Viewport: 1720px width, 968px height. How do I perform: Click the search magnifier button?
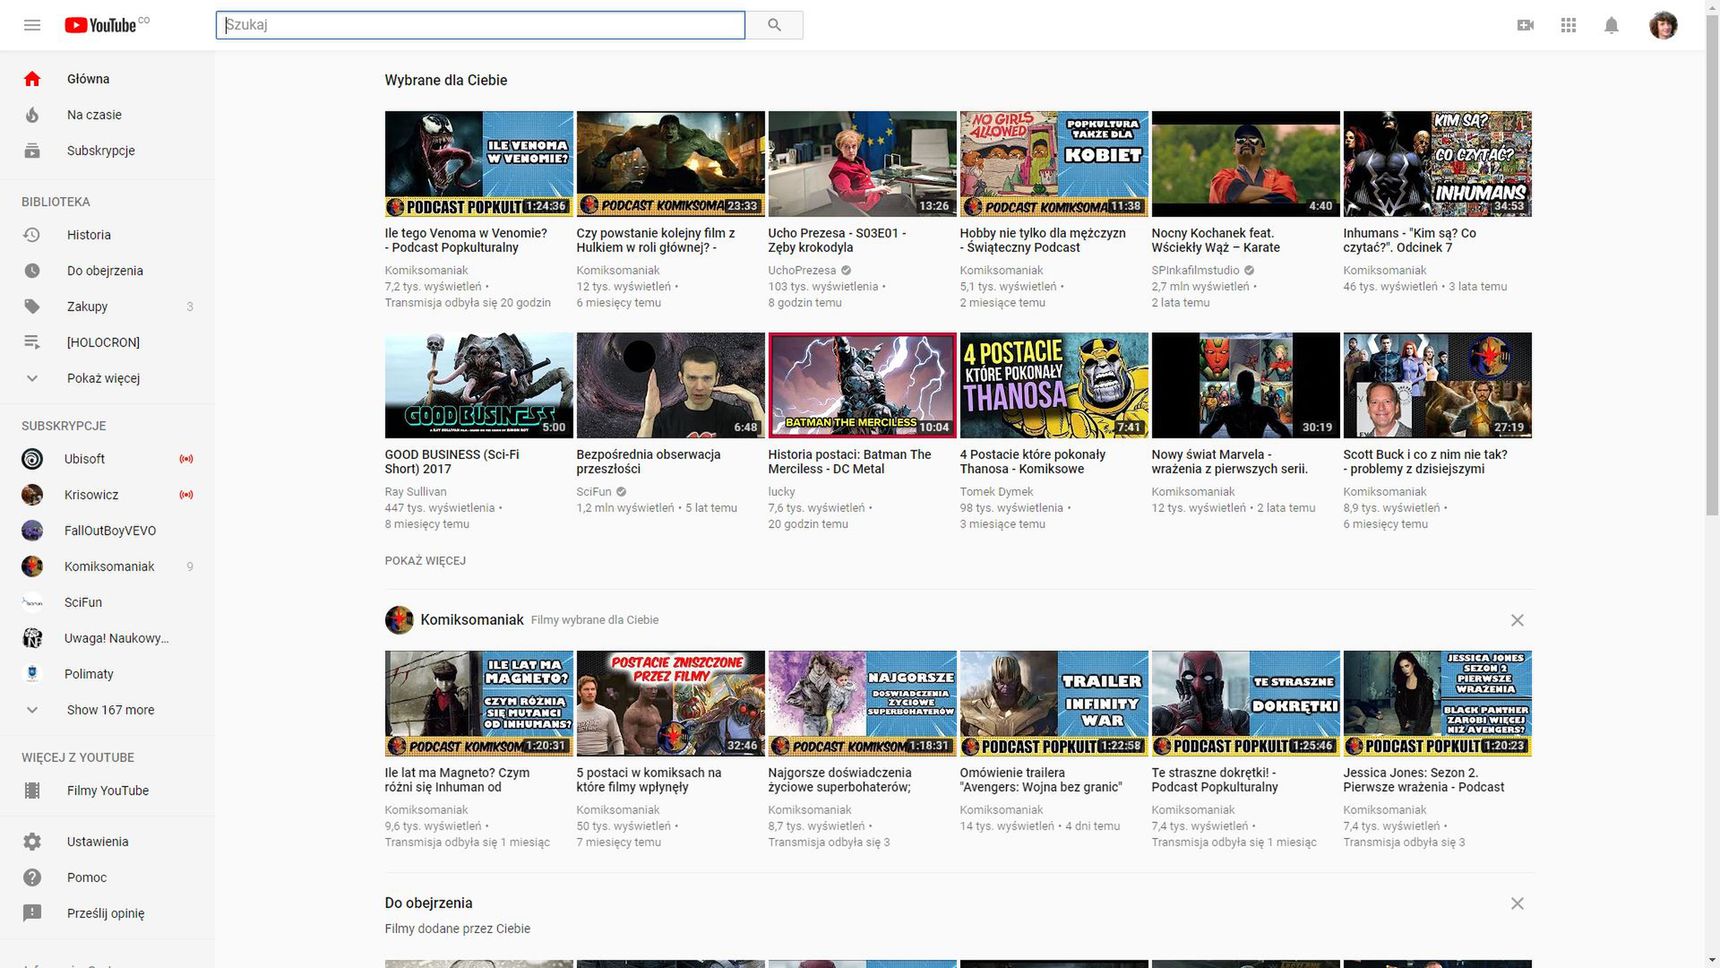[x=774, y=25]
